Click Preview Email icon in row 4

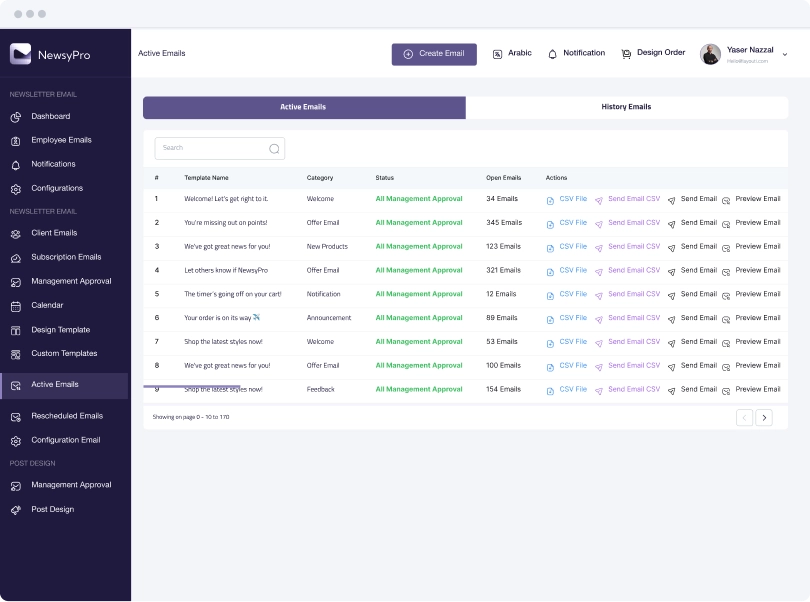[726, 272]
